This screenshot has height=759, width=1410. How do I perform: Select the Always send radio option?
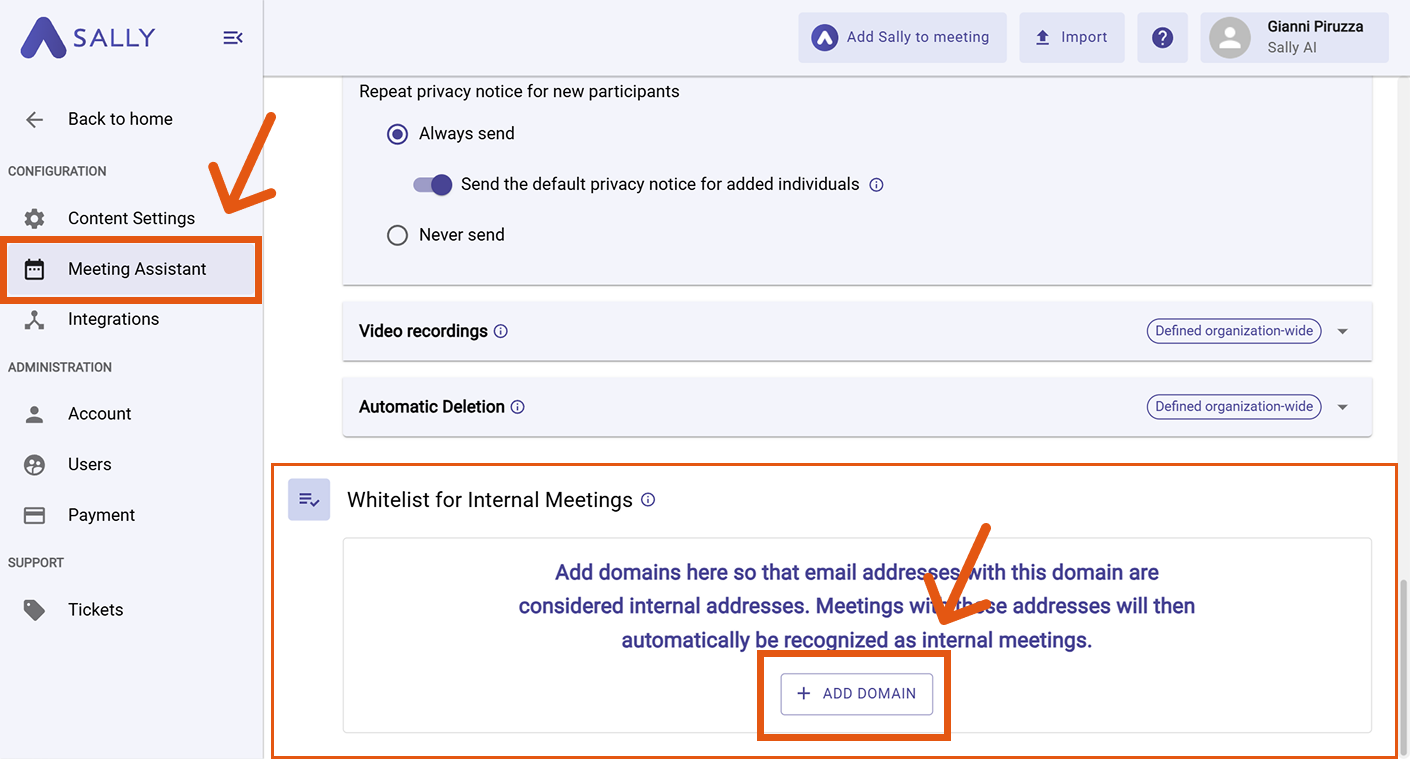click(398, 134)
